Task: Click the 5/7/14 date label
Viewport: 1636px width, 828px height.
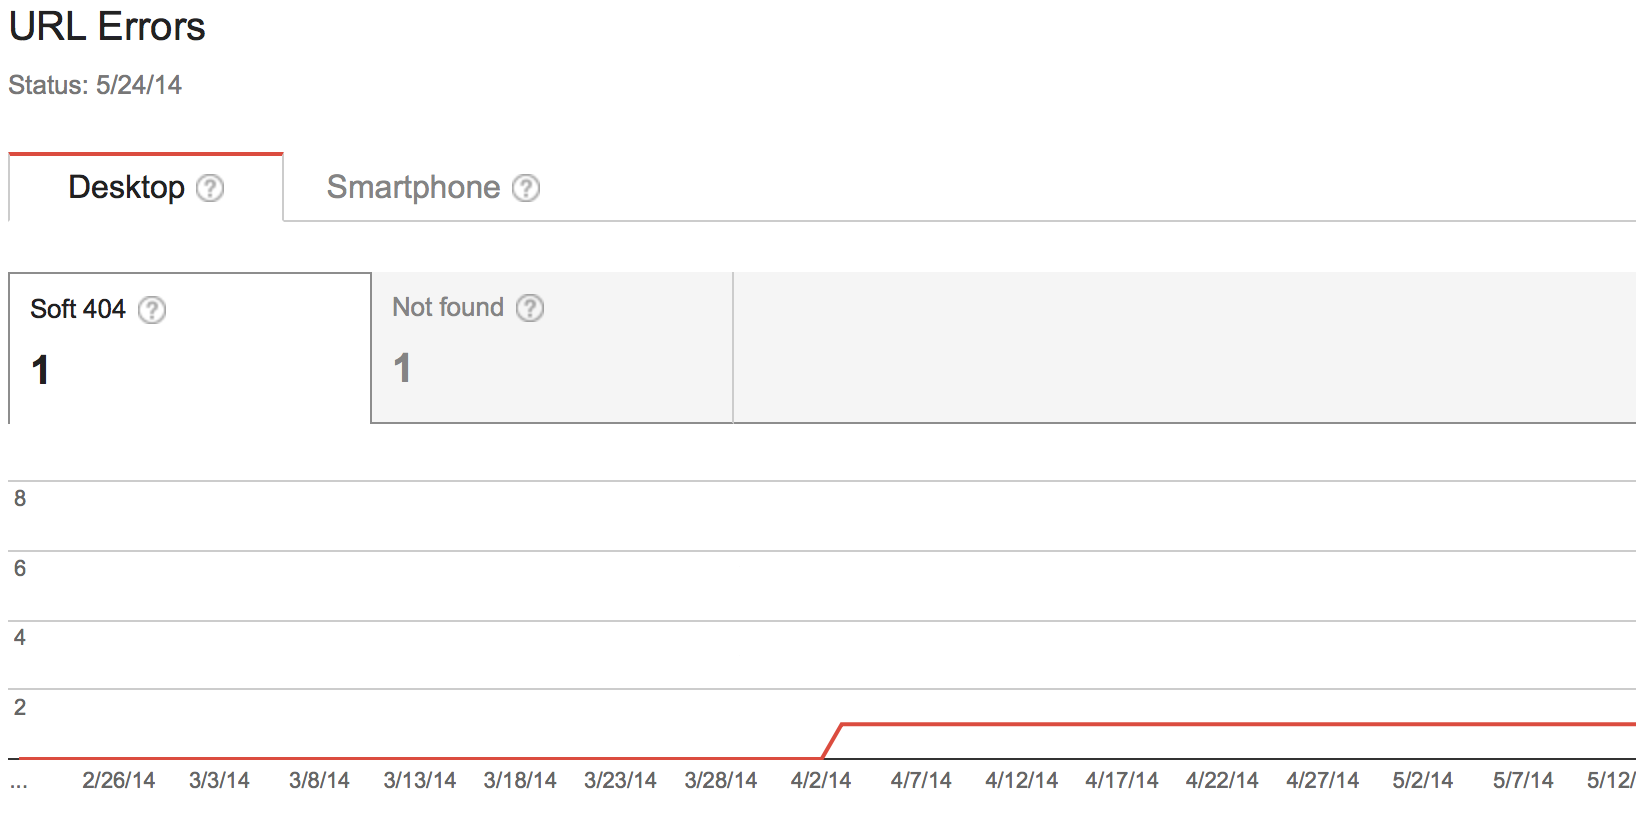Action: click(x=1523, y=780)
